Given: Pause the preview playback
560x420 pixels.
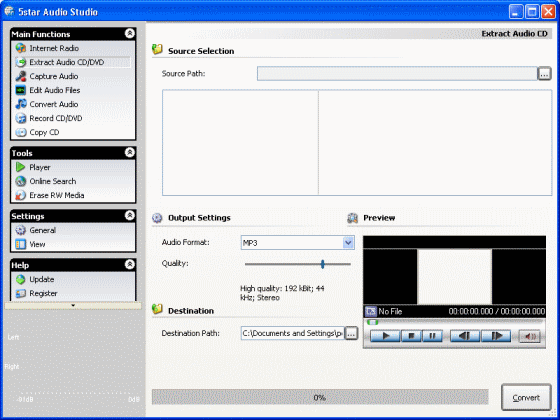Looking at the screenshot, I should (432, 336).
